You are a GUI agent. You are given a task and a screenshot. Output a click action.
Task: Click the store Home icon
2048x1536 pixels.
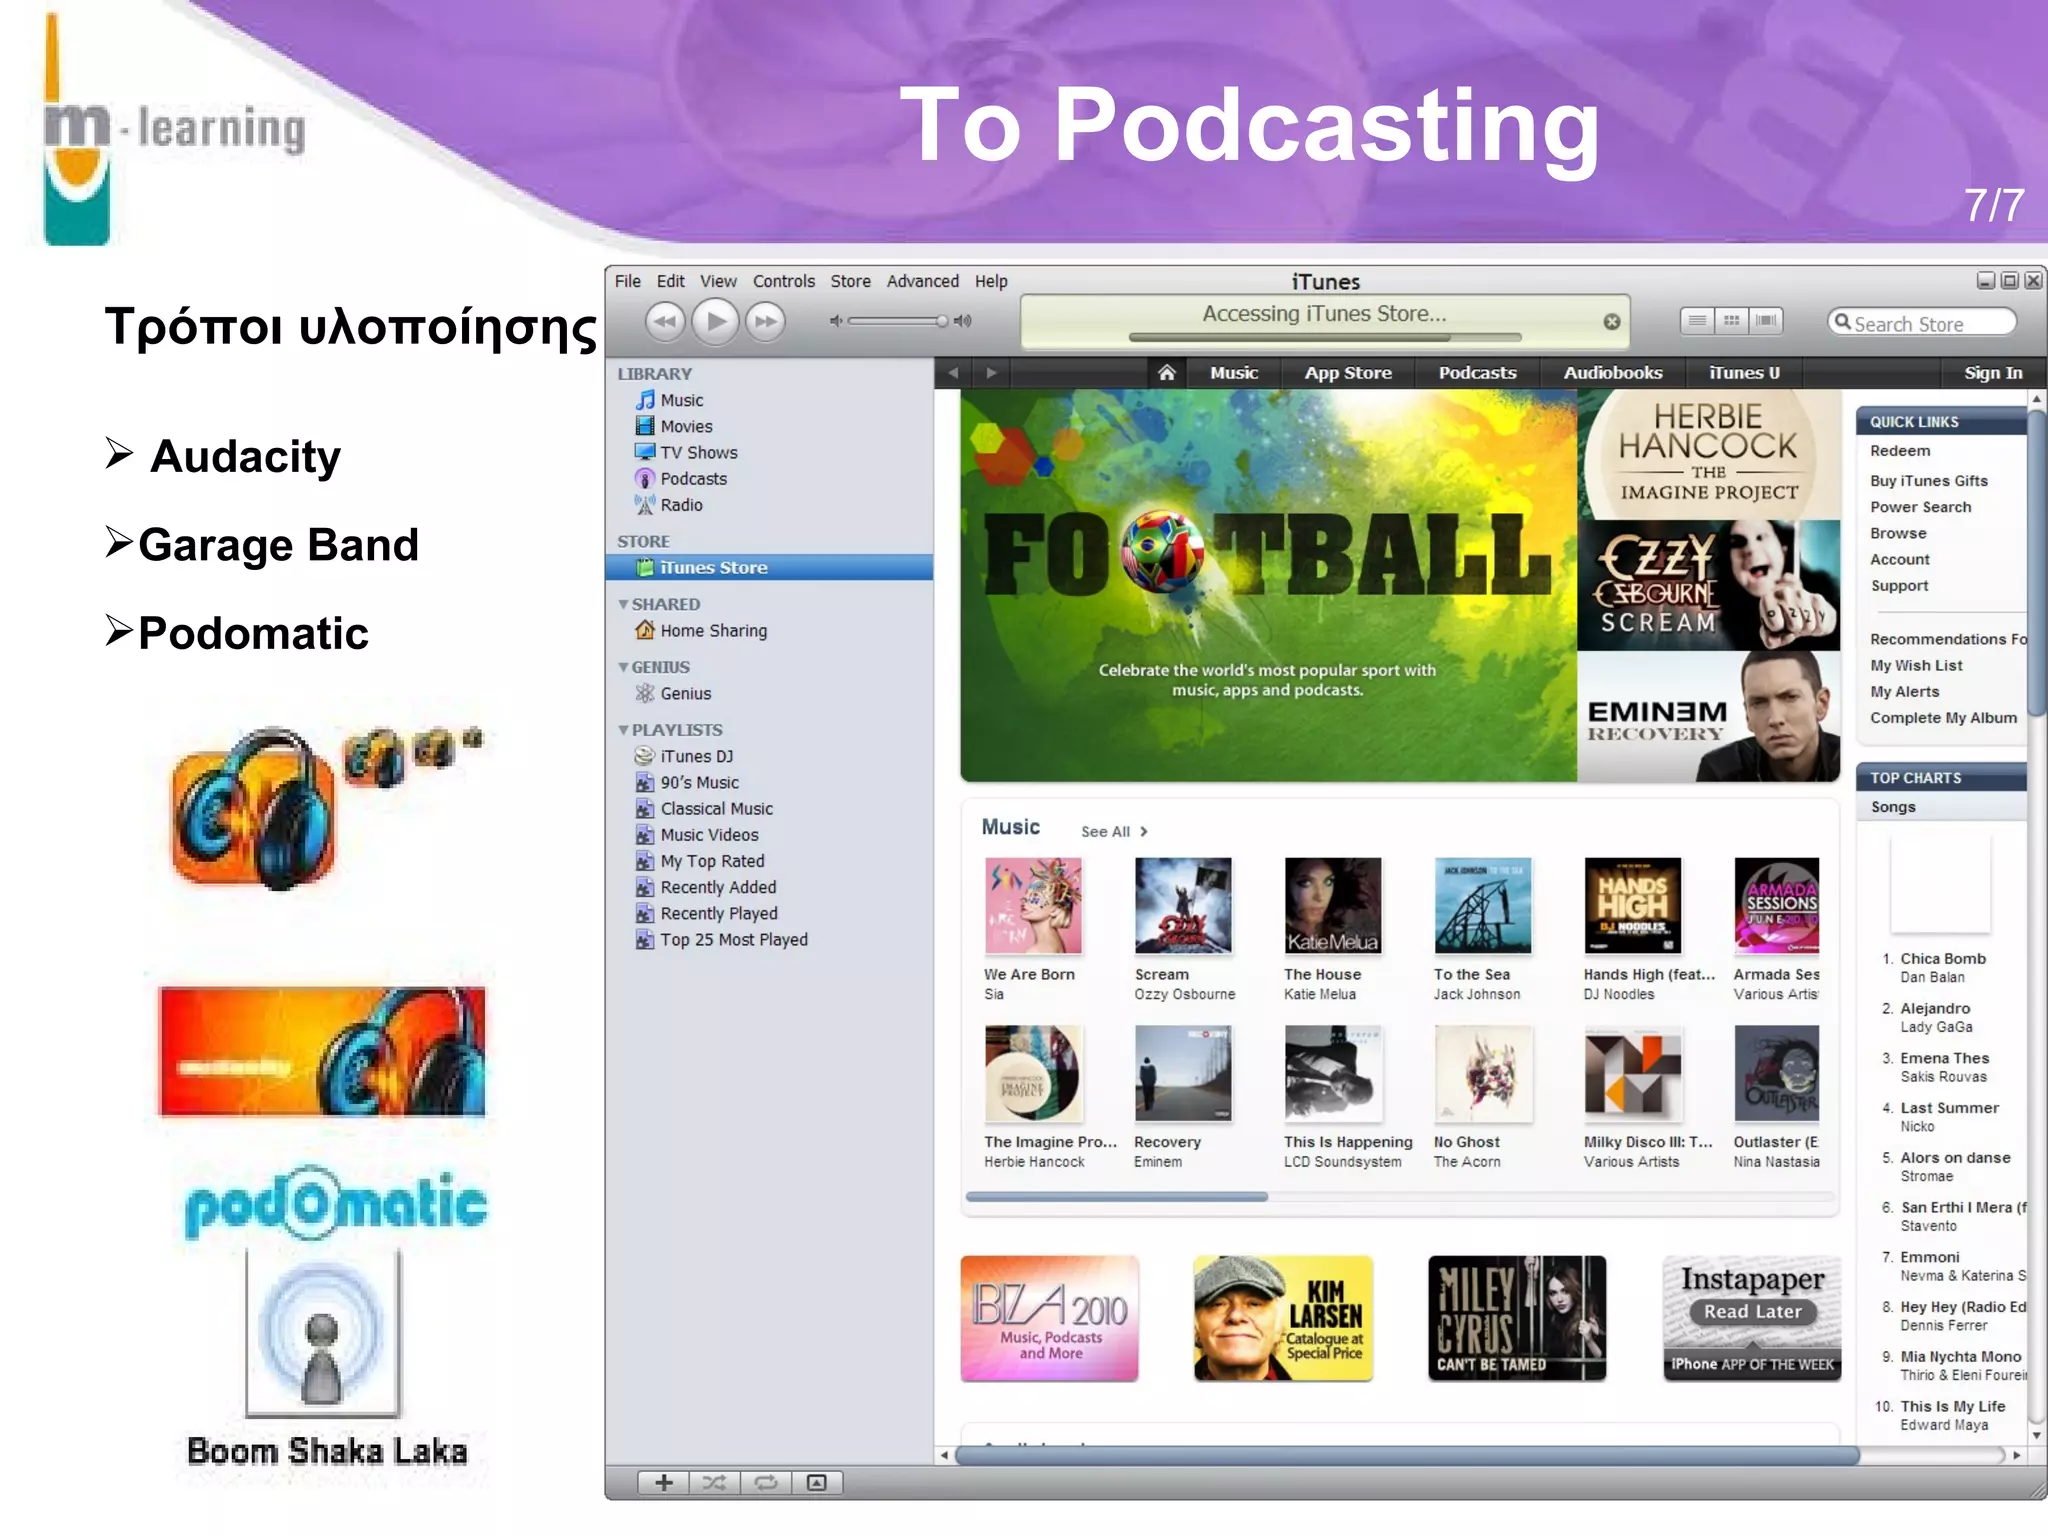(x=1166, y=373)
